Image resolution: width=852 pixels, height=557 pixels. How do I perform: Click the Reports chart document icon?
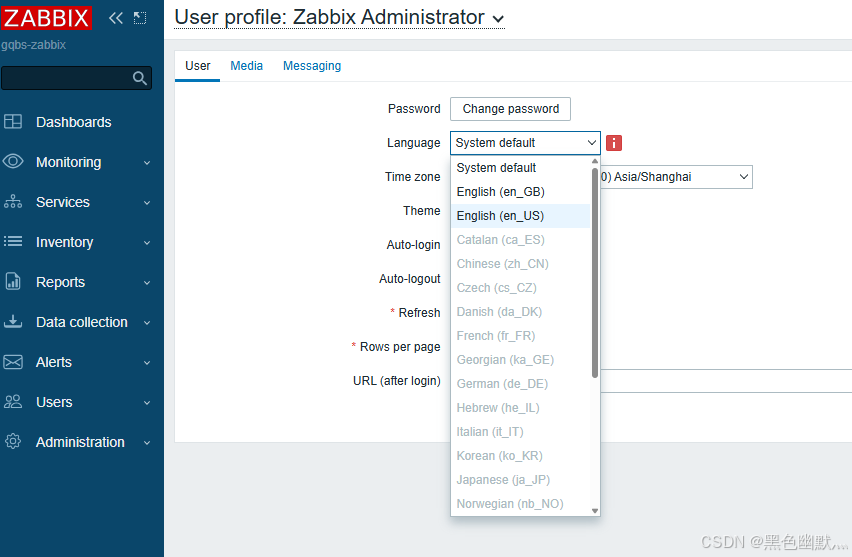pos(13,281)
